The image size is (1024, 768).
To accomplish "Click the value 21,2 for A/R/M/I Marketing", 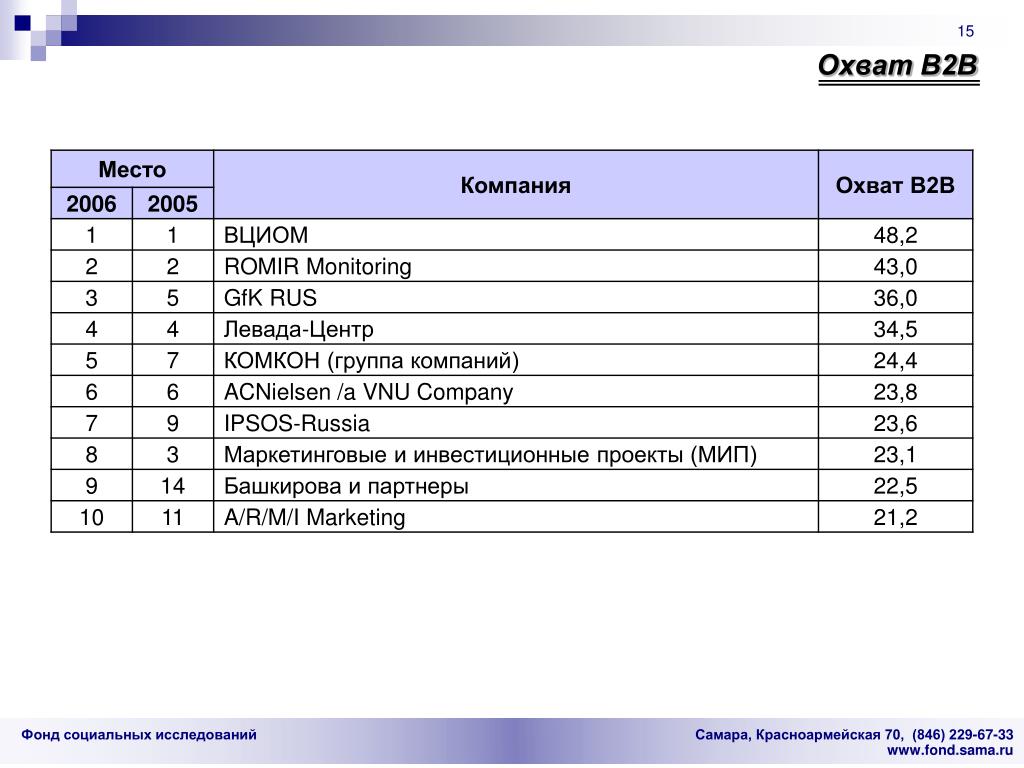I will tap(895, 517).
